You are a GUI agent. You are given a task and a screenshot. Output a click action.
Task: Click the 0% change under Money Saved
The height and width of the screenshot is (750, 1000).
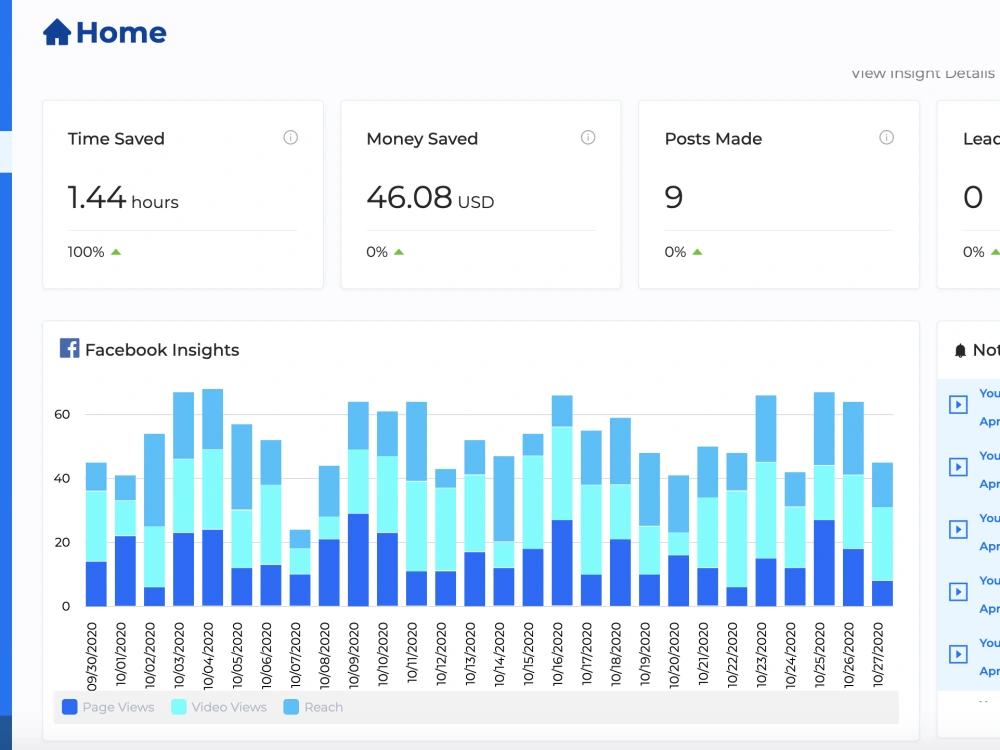[377, 252]
